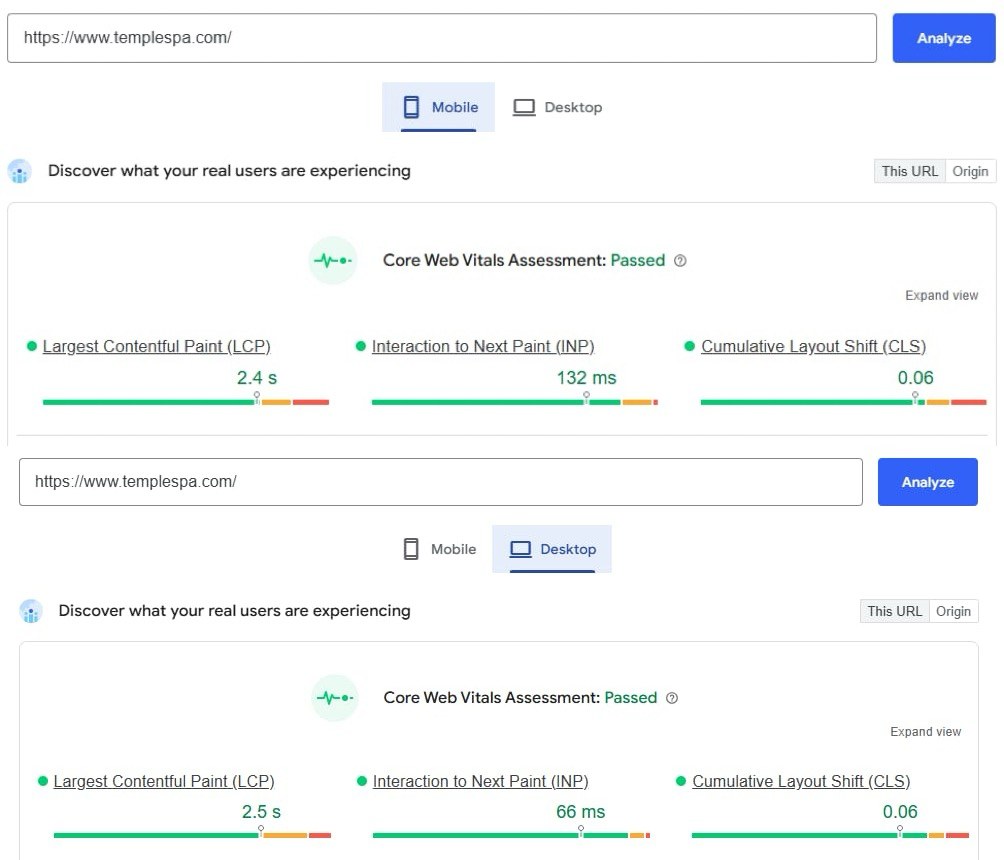Click the Analyze button in the lower report
This screenshot has width=1004, height=860.
pos(927,482)
